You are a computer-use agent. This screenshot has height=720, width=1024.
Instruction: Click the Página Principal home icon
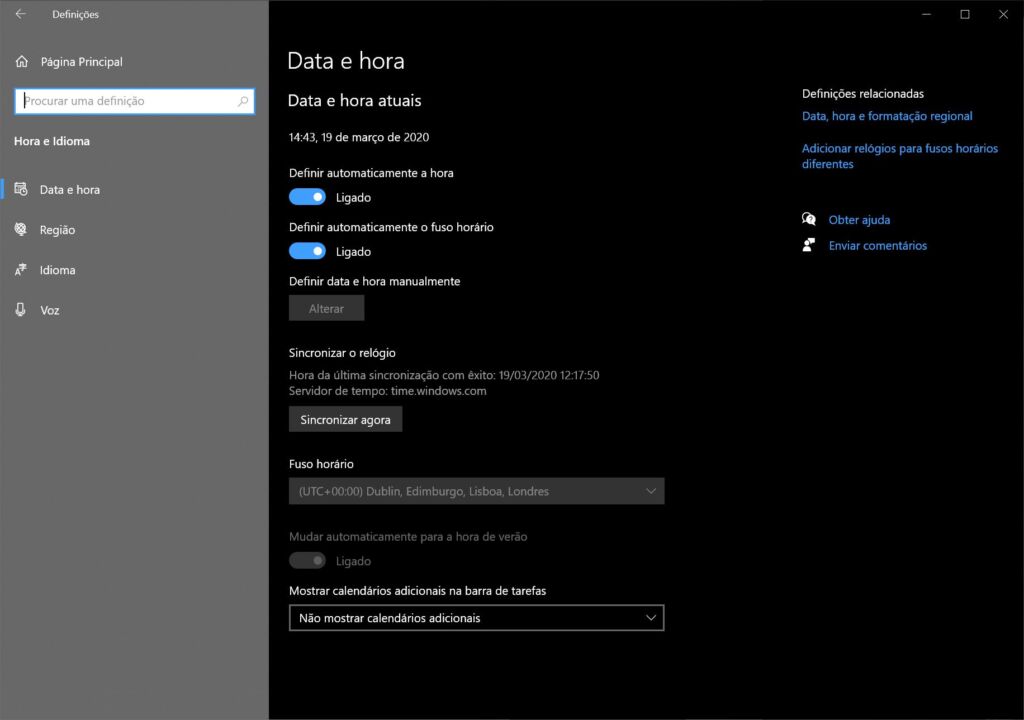(x=22, y=62)
